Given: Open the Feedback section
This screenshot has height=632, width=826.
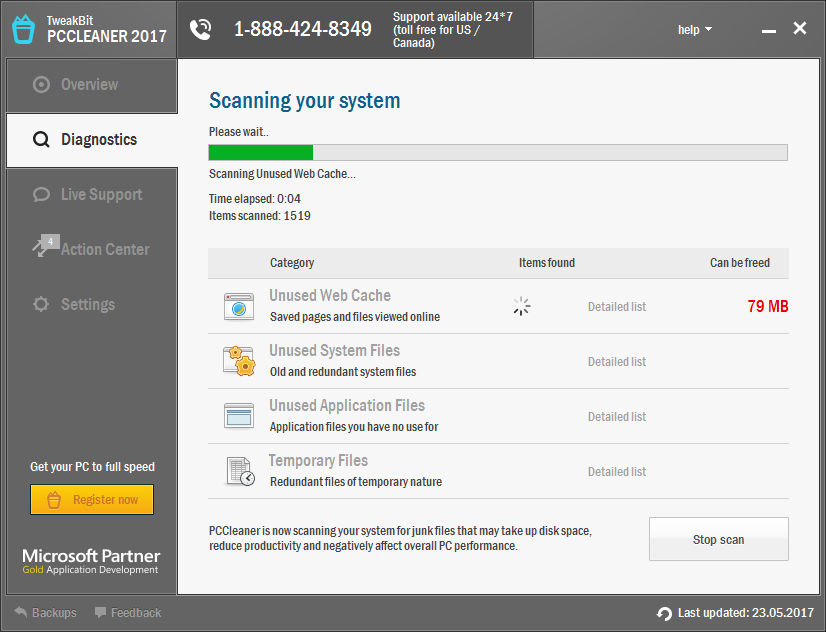Looking at the screenshot, I should (x=127, y=612).
